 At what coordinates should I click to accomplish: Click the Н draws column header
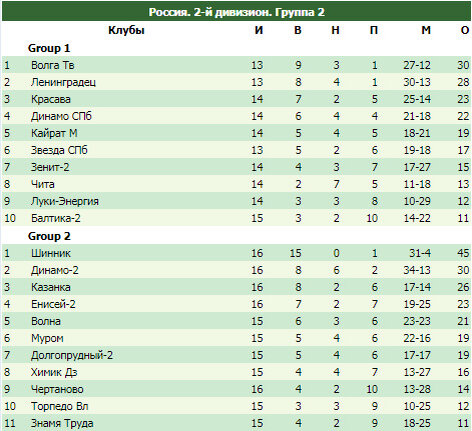click(x=335, y=30)
